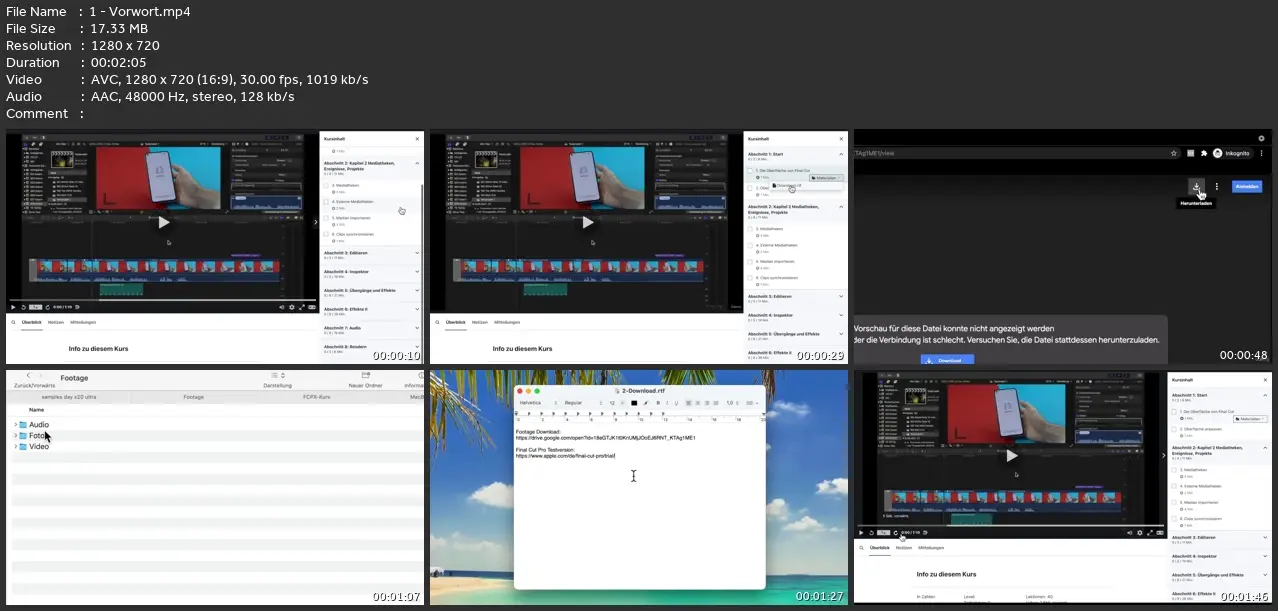This screenshot has height=611, width=1278.
Task: Check '3. Mediatheken' in the 00:00:10 thumbnail
Action: click(326, 186)
